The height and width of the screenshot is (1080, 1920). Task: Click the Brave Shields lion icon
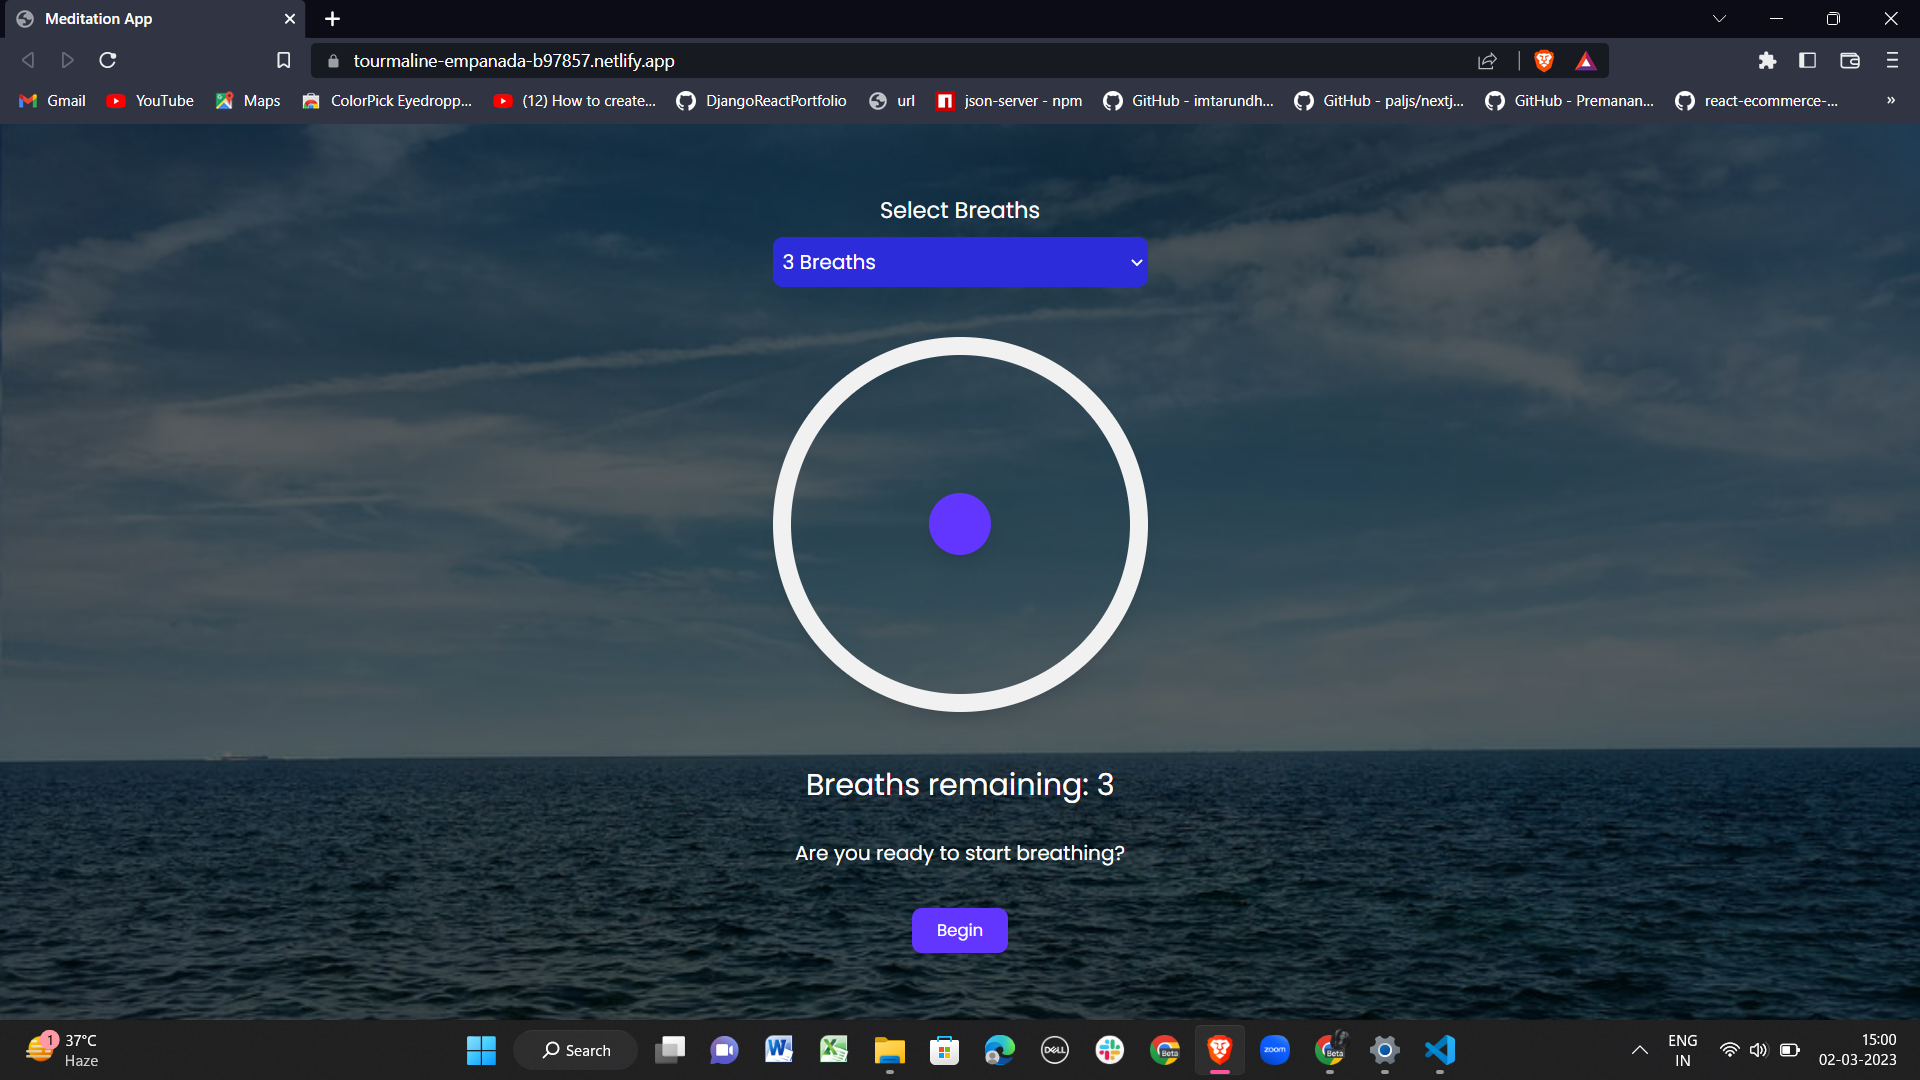point(1544,61)
